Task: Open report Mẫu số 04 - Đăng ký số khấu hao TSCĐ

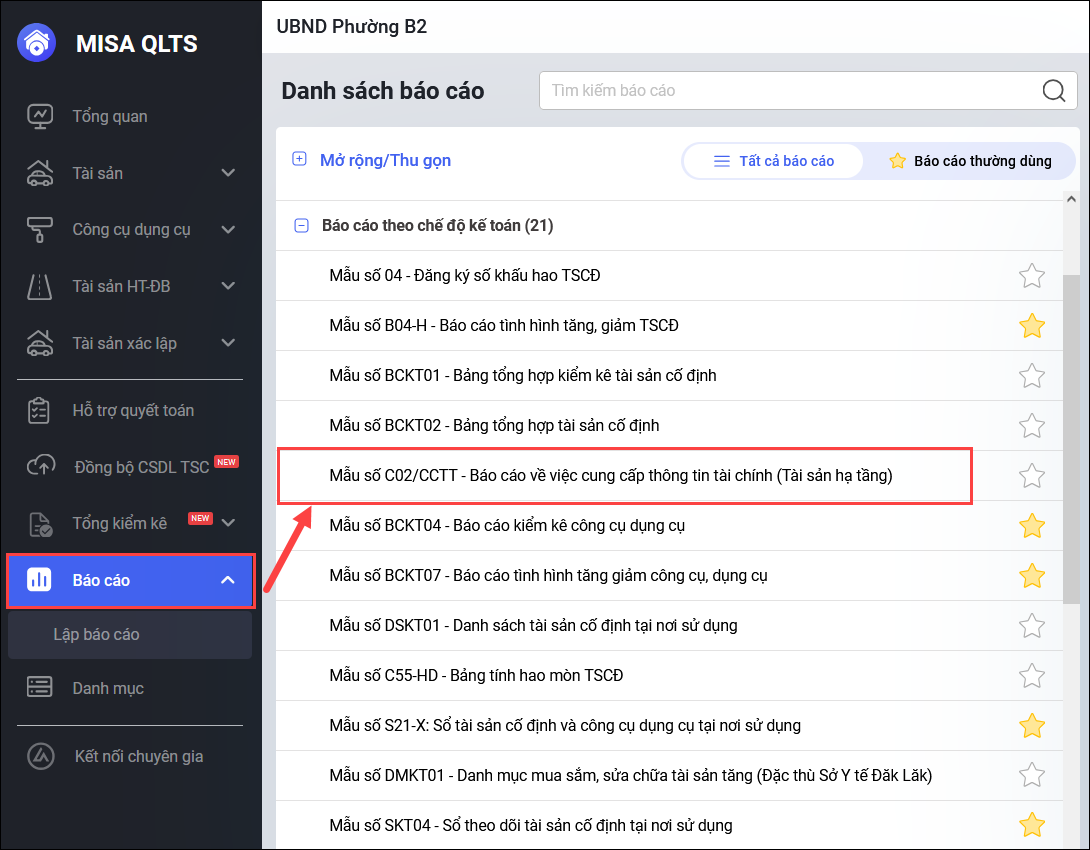Action: (464, 276)
